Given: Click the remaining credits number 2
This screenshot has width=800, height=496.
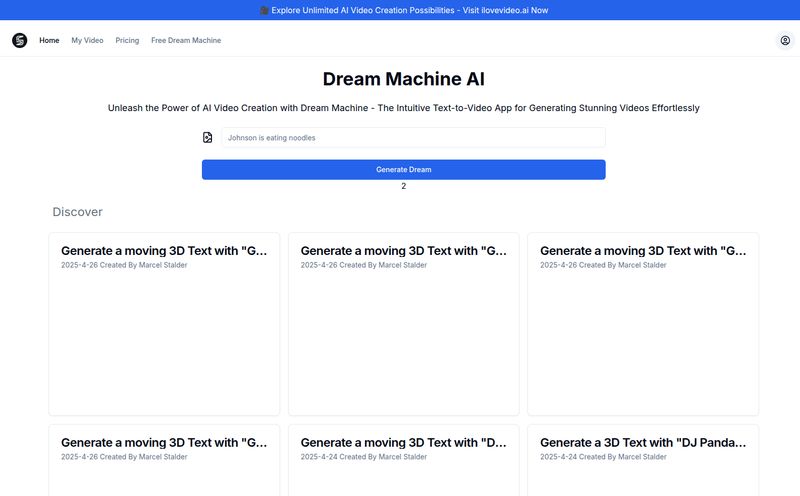Looking at the screenshot, I should (x=404, y=186).
